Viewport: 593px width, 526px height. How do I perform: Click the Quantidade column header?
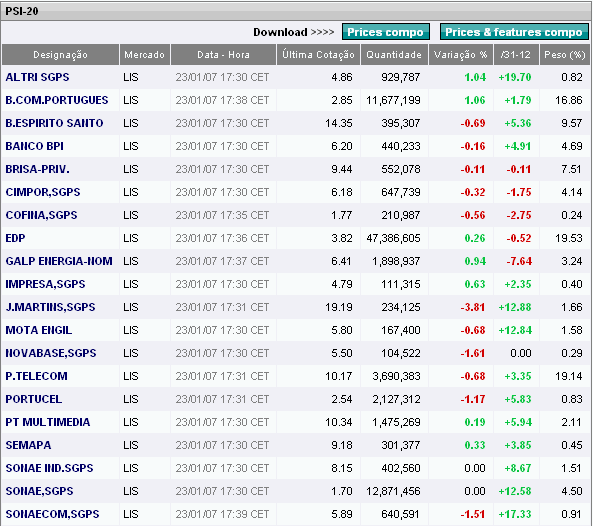coord(394,55)
